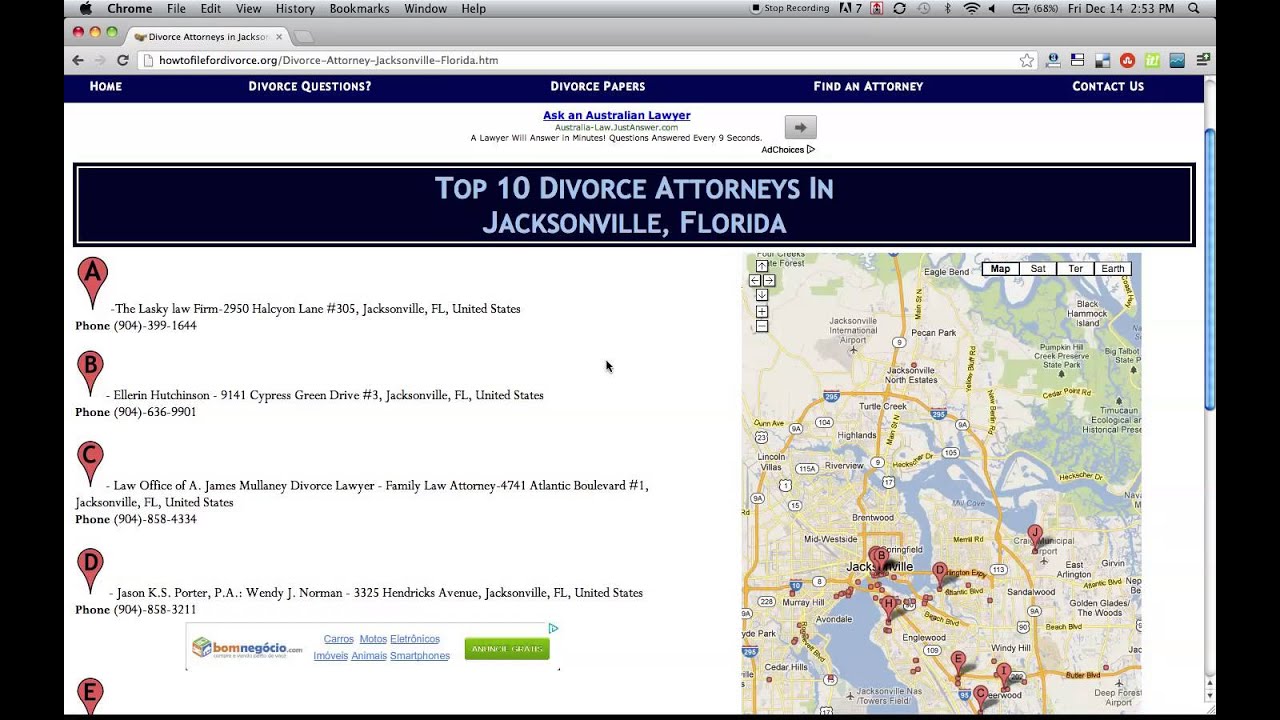Click map marker I on the map
Image resolution: width=1280 pixels, height=720 pixels.
[x=1003, y=675]
